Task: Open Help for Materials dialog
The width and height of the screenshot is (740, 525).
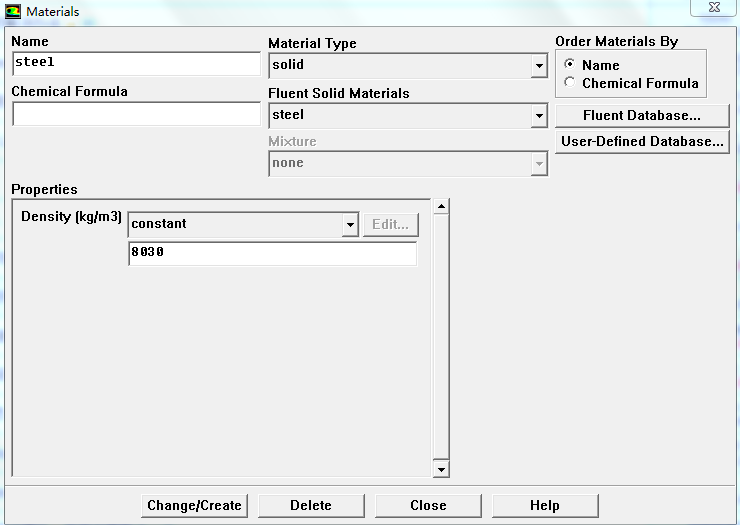Action: point(544,505)
